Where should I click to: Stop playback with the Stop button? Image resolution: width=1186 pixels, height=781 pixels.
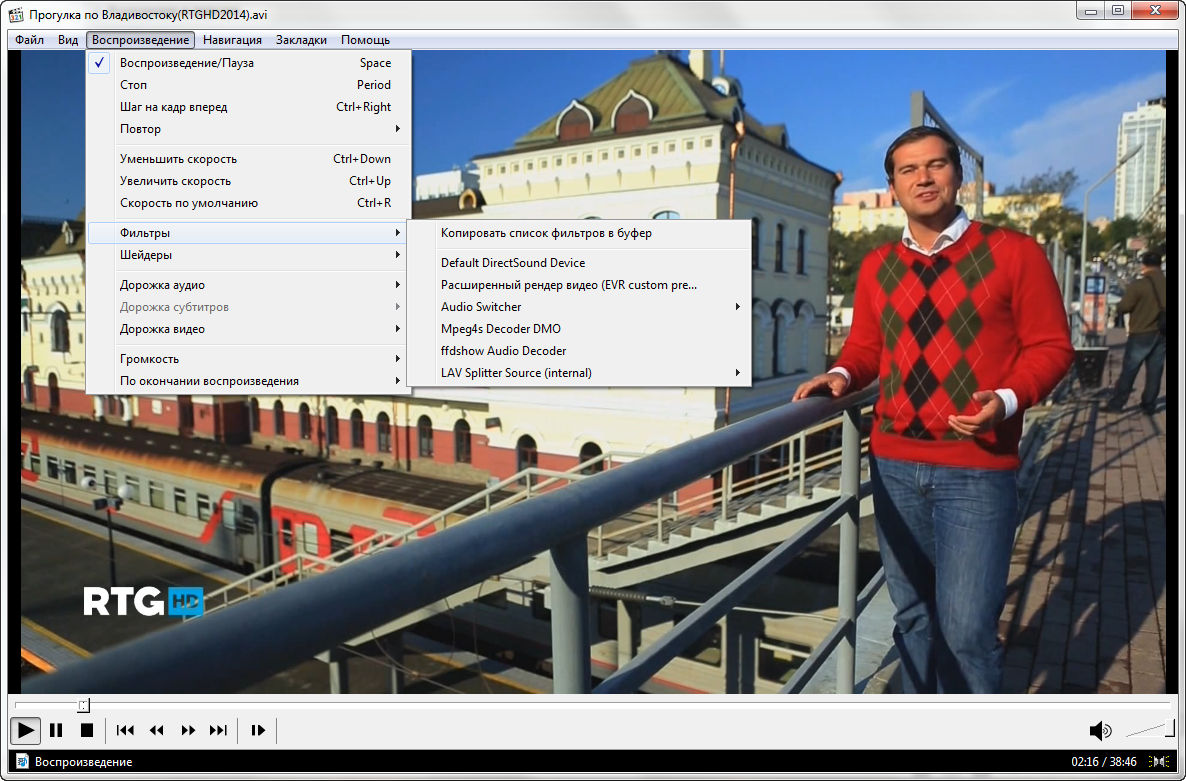[87, 730]
